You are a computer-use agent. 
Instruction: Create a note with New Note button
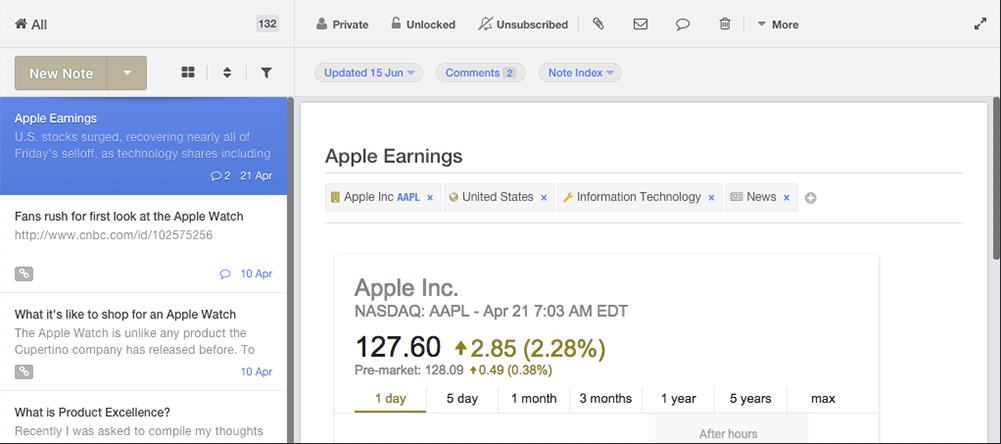click(x=61, y=73)
